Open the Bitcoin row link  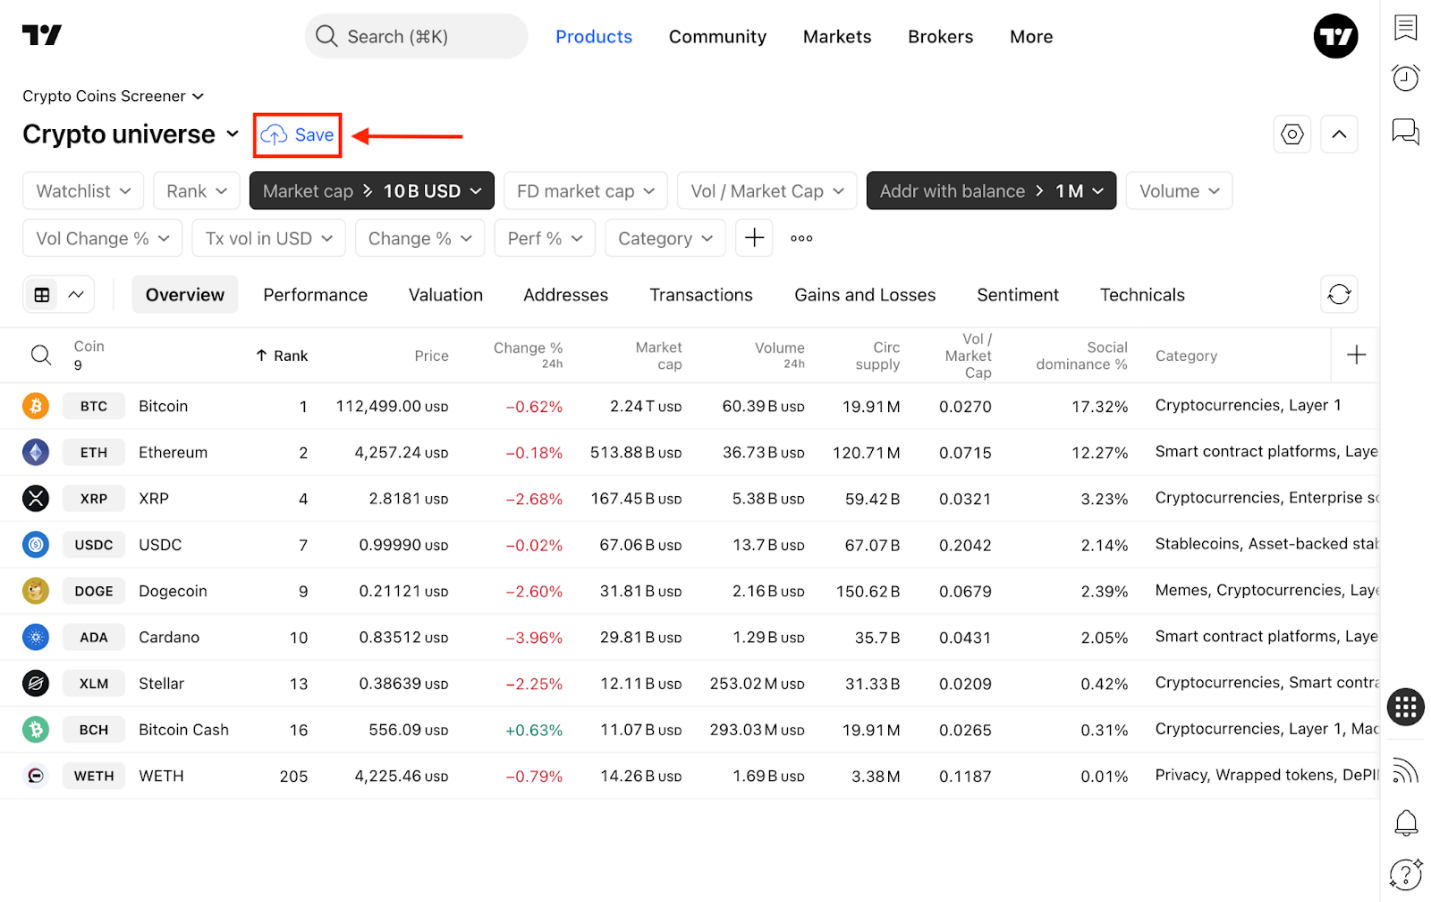pyautogui.click(x=163, y=406)
